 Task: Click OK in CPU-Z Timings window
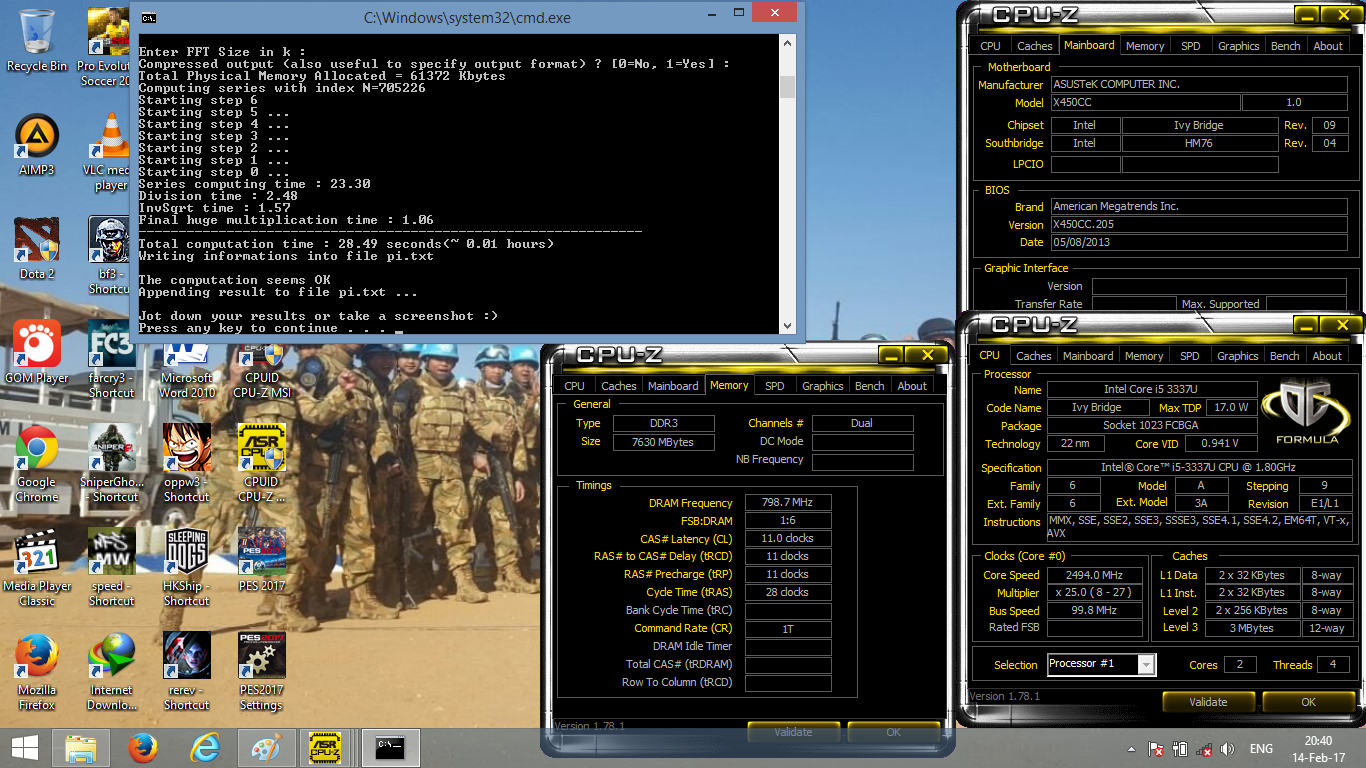pyautogui.click(x=893, y=732)
